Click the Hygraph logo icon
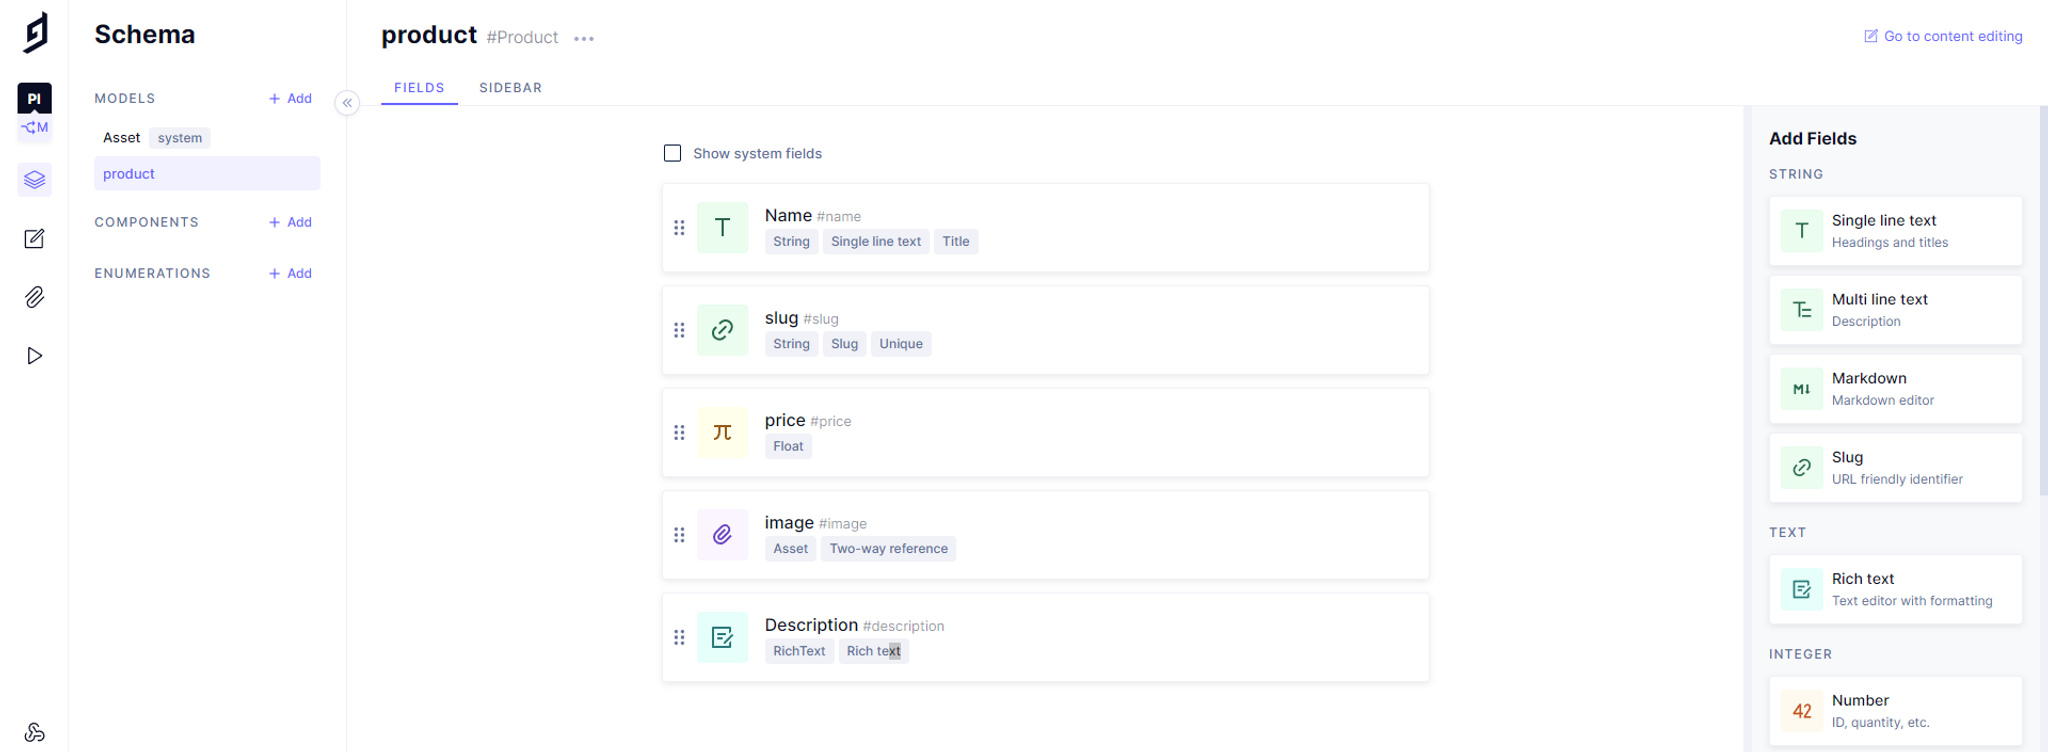The height and width of the screenshot is (752, 2048). (35, 32)
